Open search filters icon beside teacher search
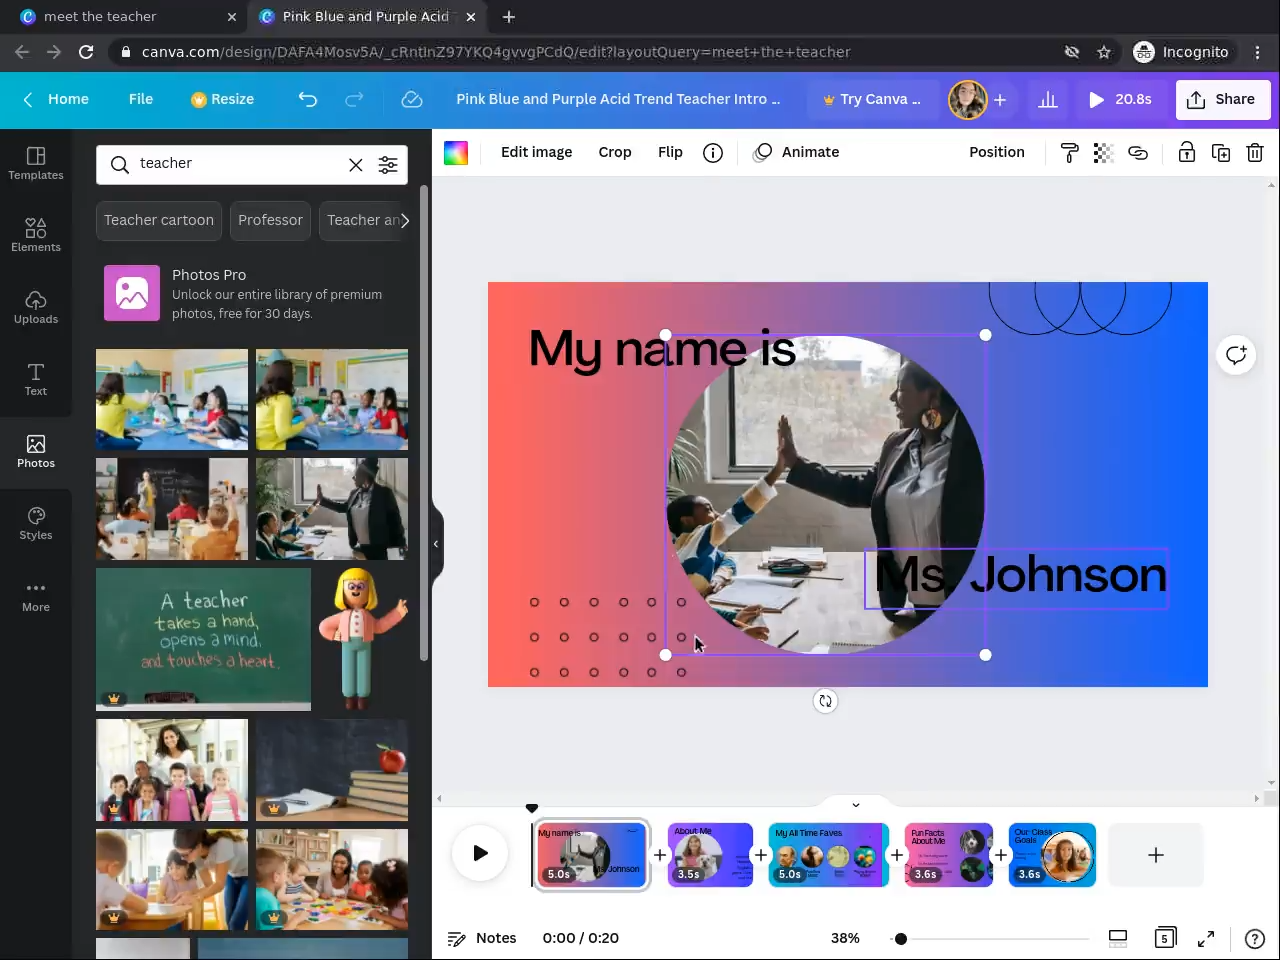This screenshot has width=1280, height=960. [388, 165]
